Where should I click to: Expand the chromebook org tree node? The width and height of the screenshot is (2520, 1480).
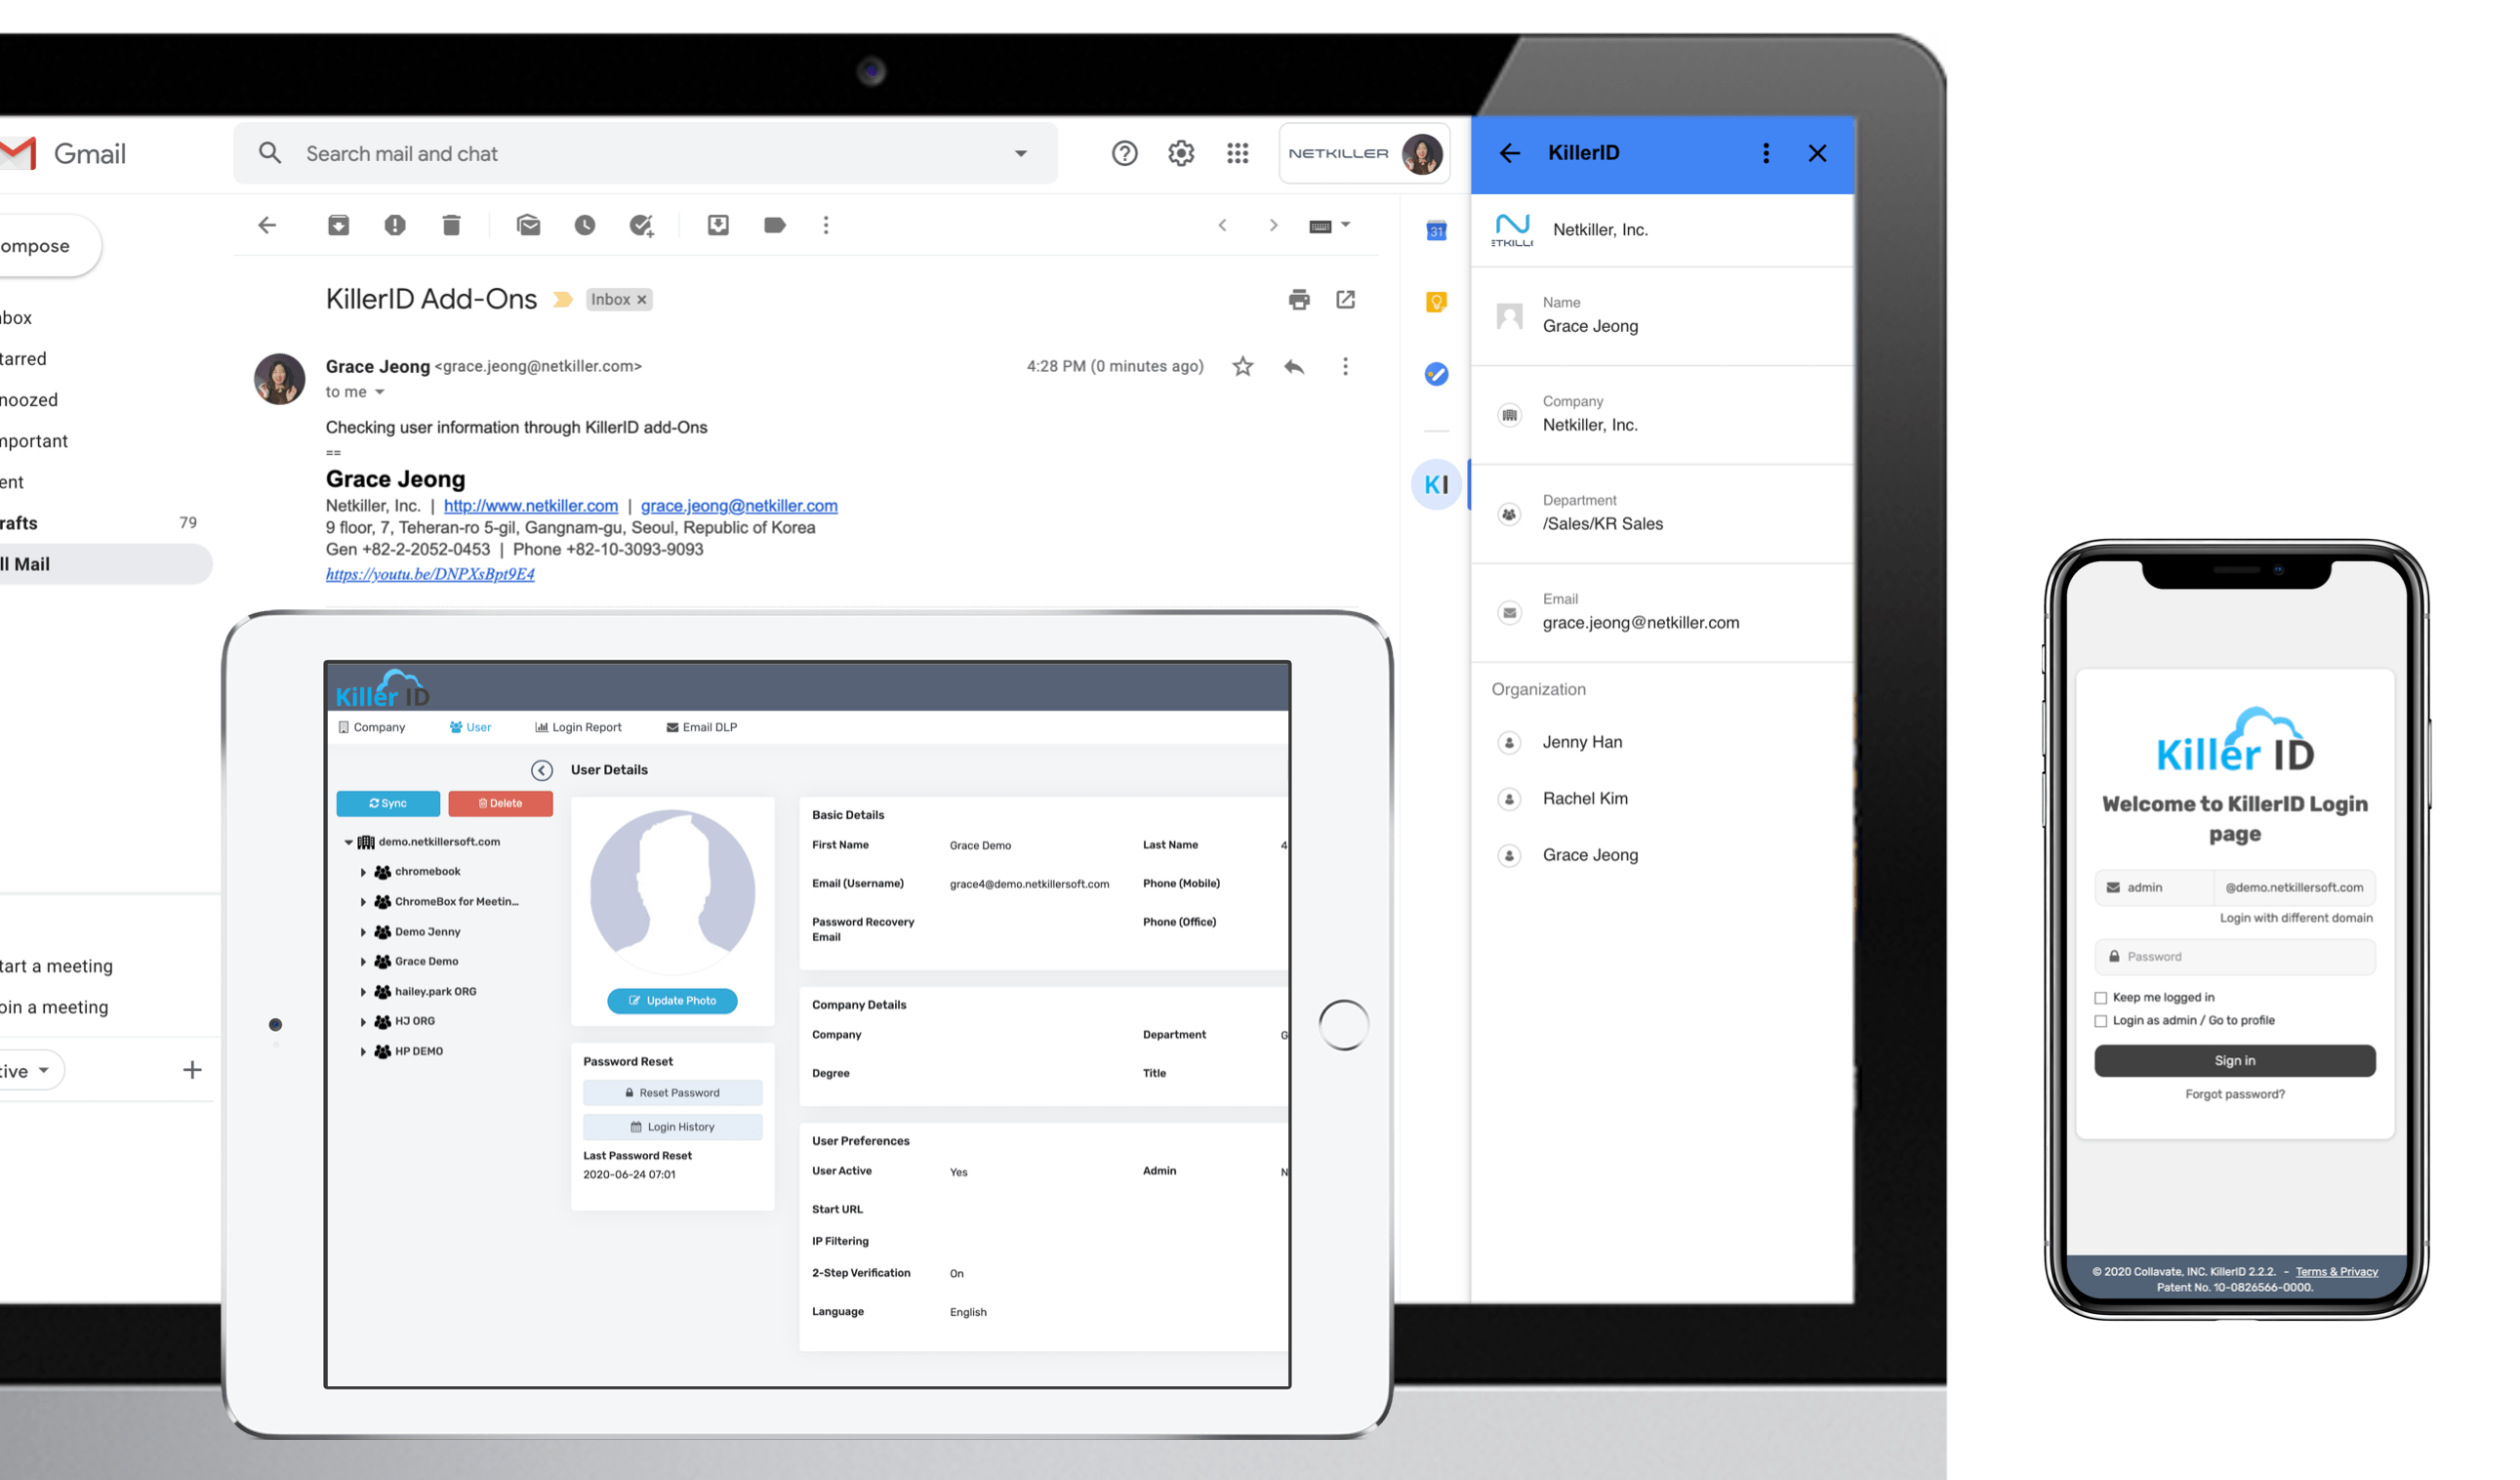(x=363, y=872)
